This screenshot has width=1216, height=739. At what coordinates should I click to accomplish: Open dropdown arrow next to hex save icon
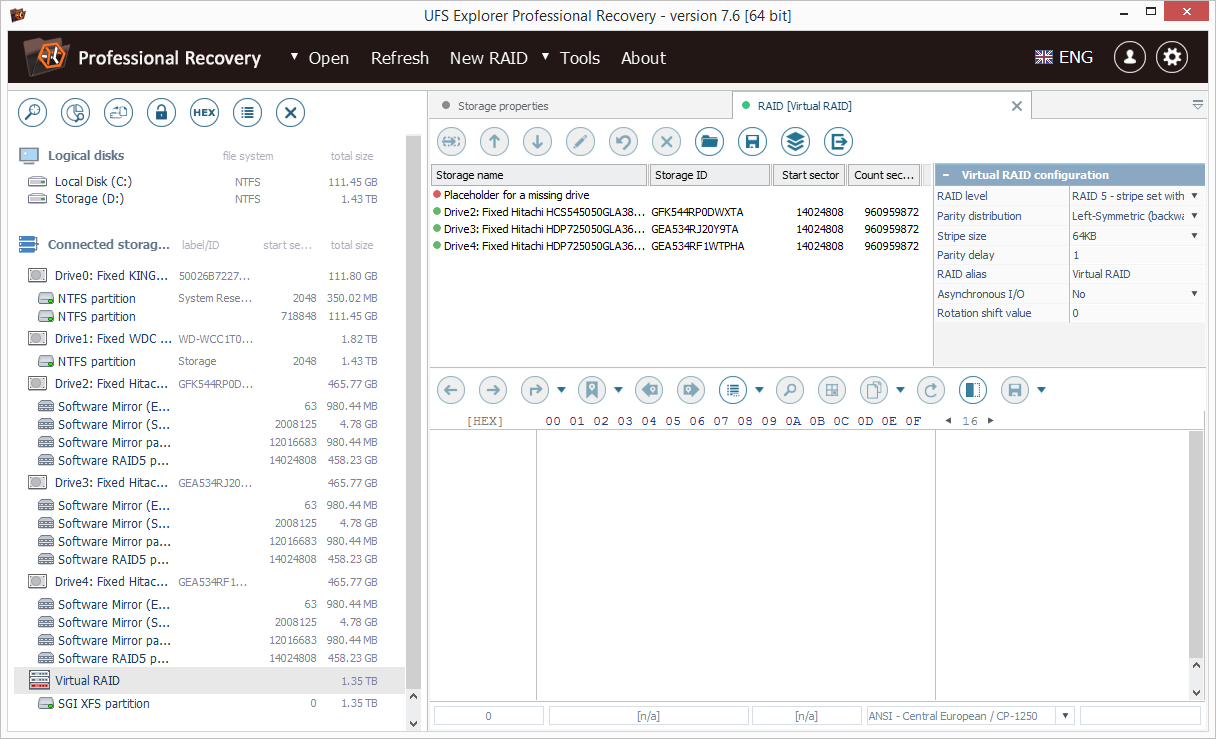[x=1041, y=390]
